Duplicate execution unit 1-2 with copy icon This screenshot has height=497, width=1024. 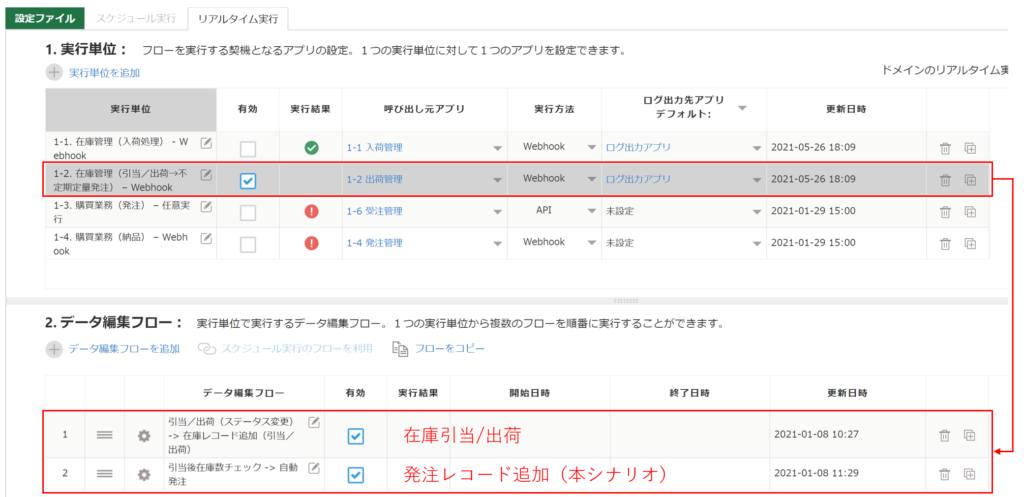[970, 180]
